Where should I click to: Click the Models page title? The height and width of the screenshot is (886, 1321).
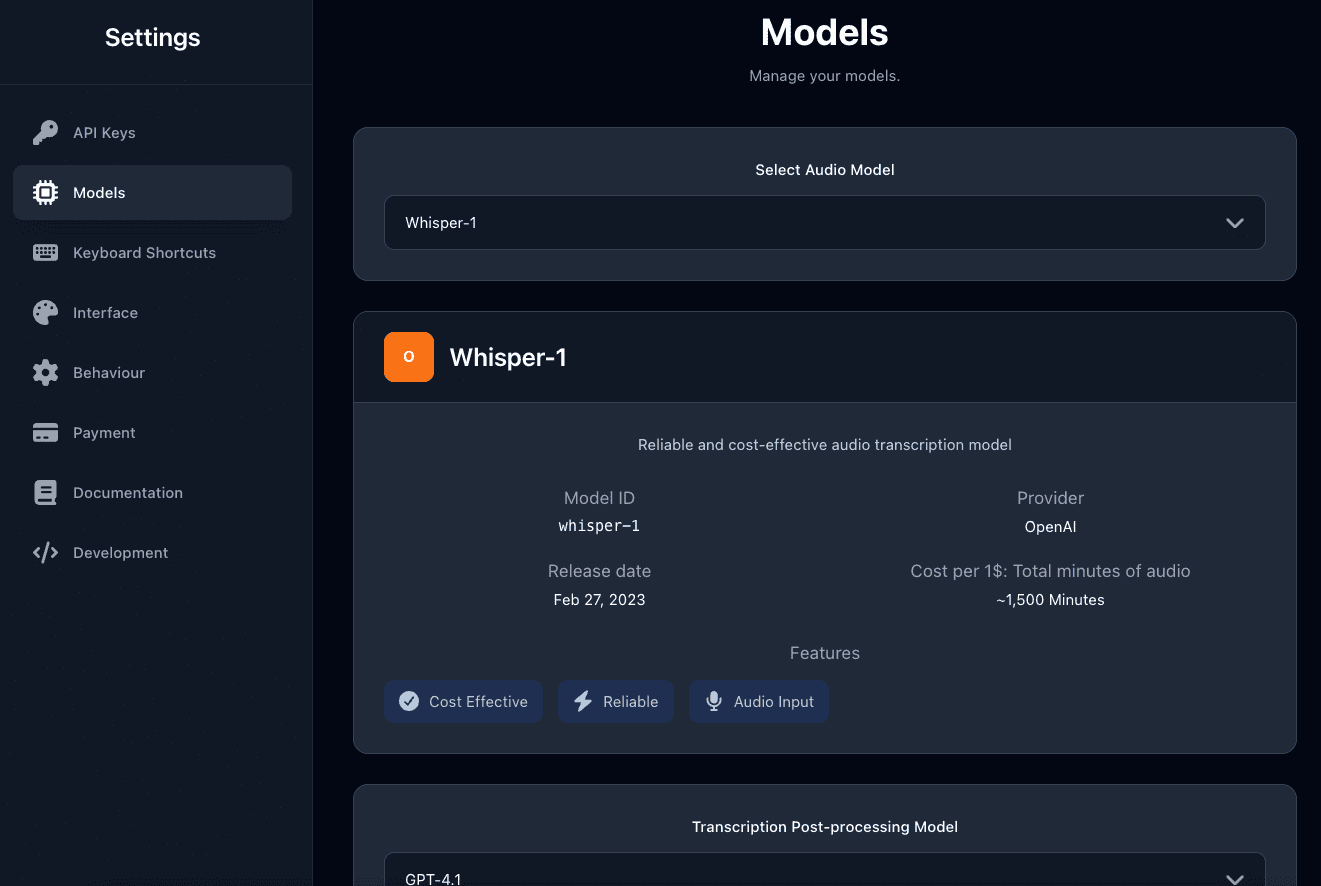825,33
